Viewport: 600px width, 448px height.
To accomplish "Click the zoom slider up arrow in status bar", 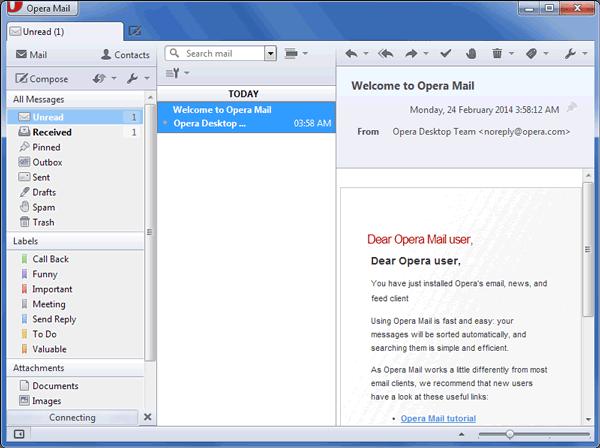I will pos(461,434).
